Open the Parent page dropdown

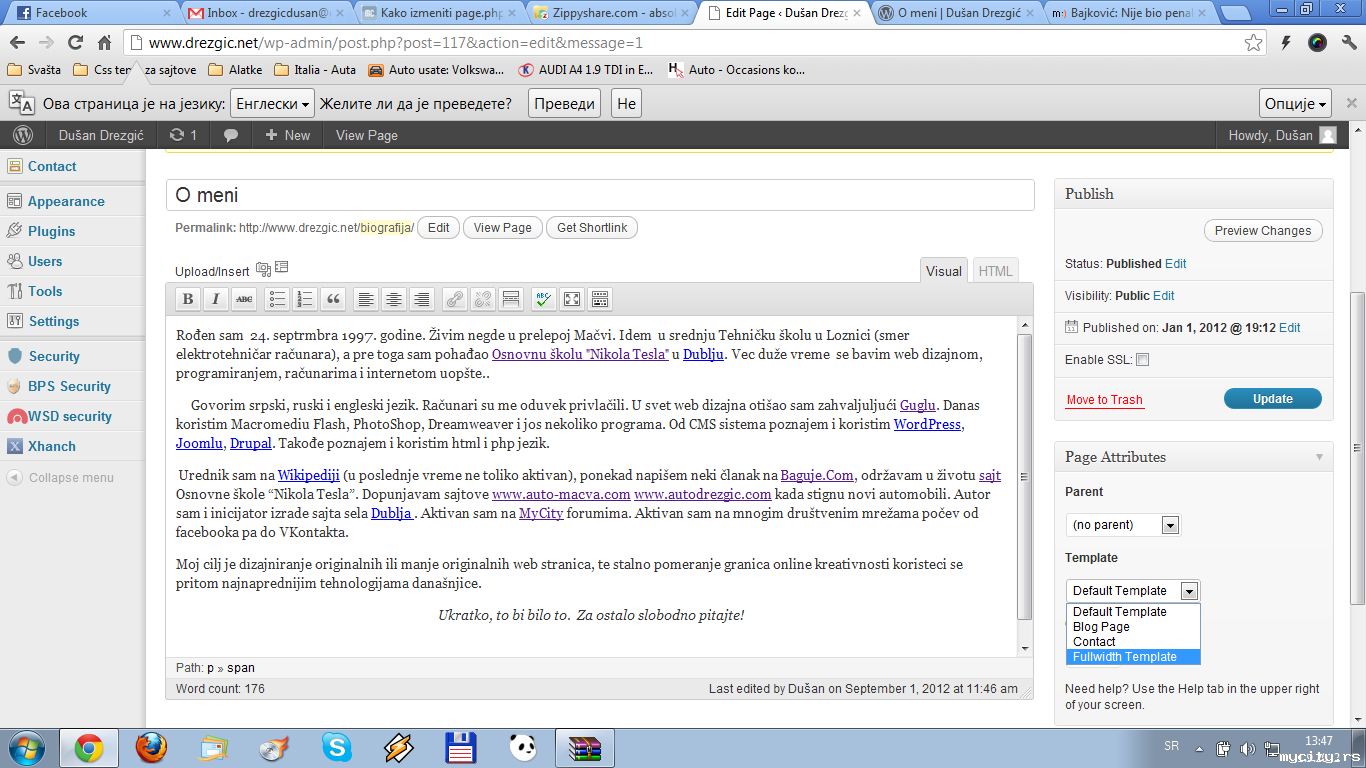coord(1124,525)
